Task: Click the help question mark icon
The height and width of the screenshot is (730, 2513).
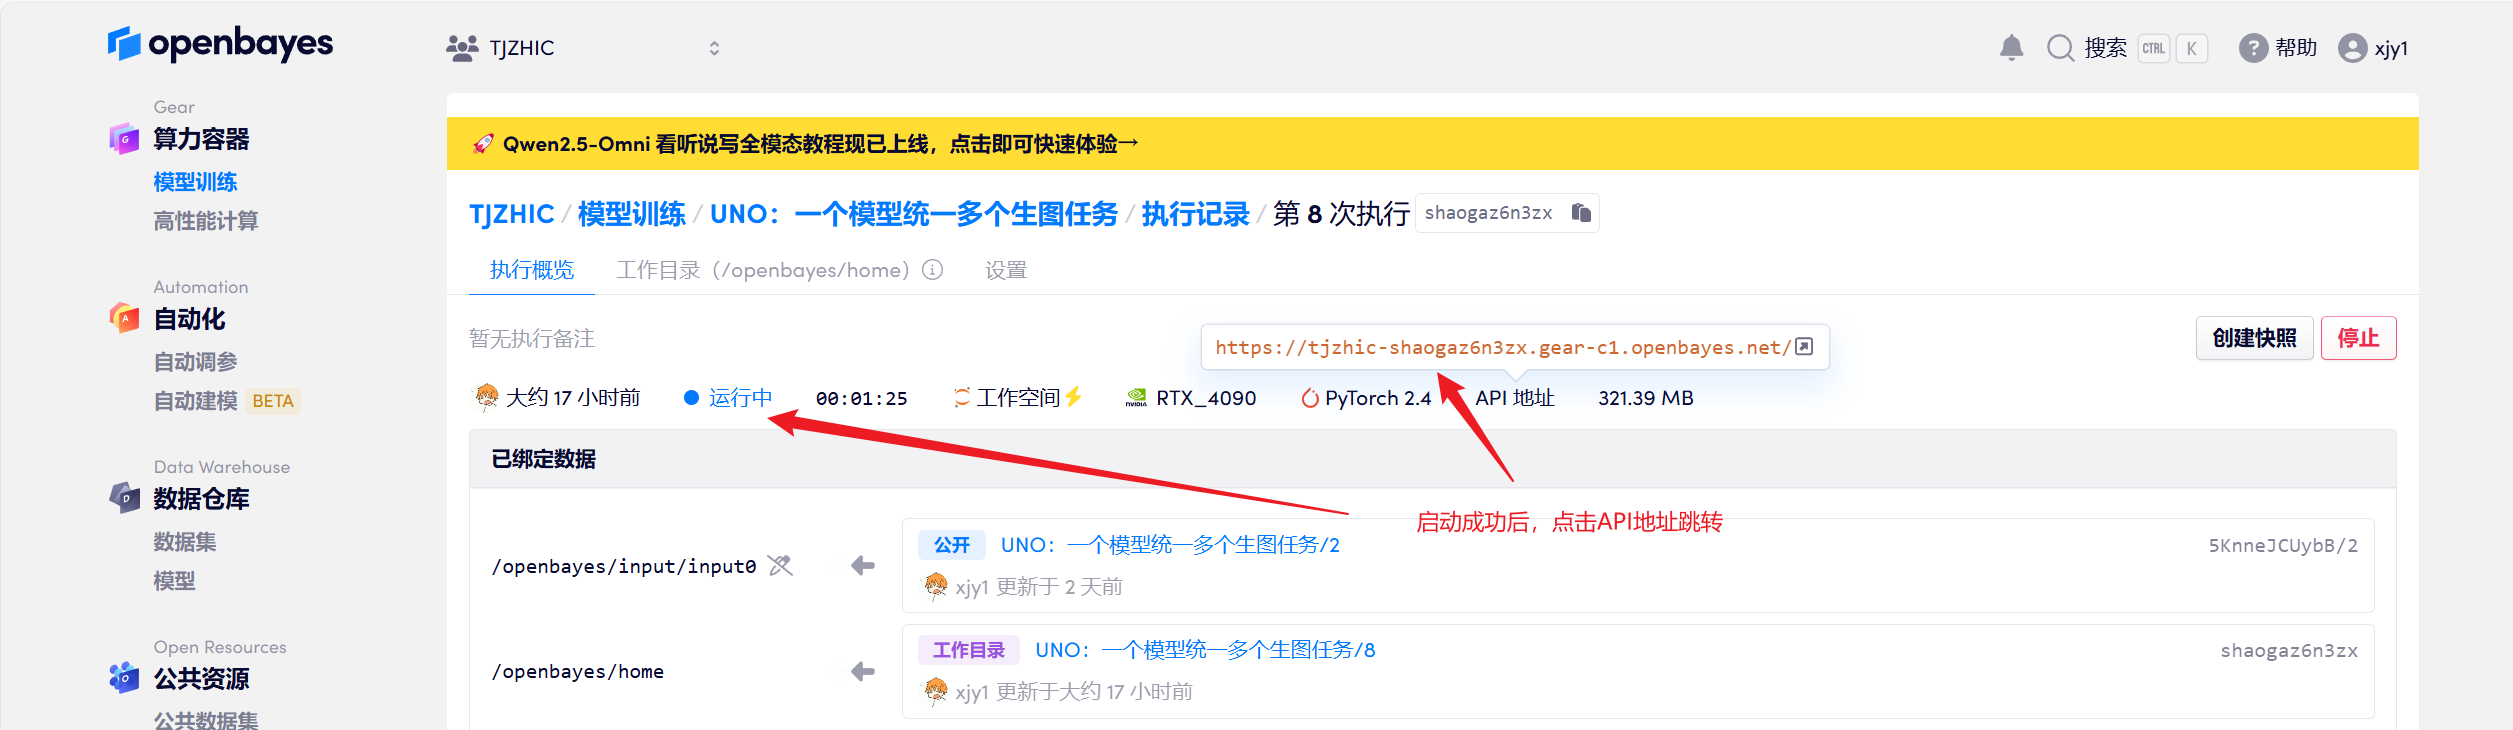Action: coord(2252,48)
